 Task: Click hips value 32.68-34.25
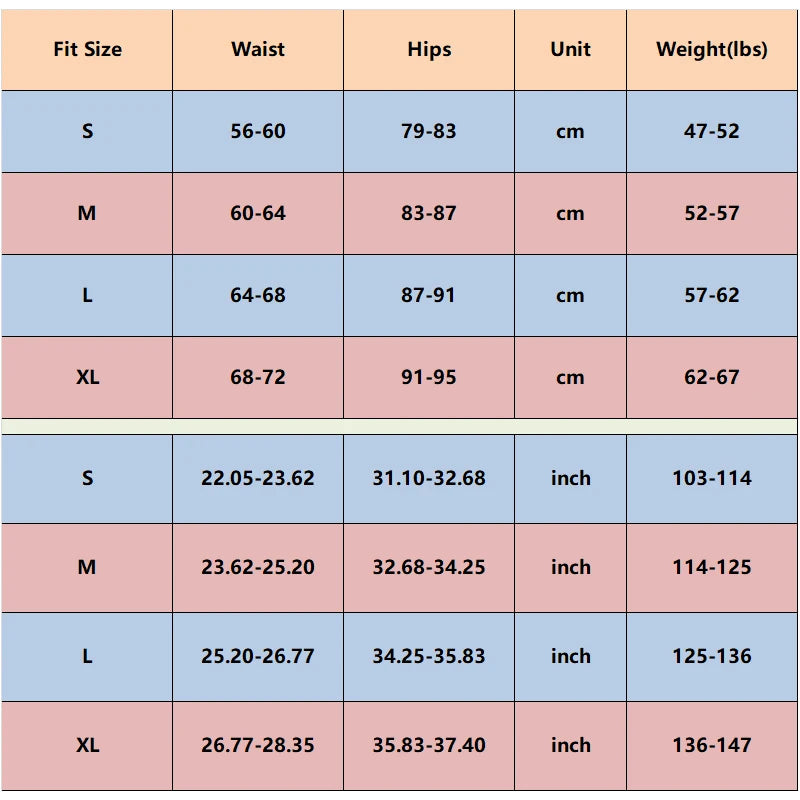click(x=429, y=567)
